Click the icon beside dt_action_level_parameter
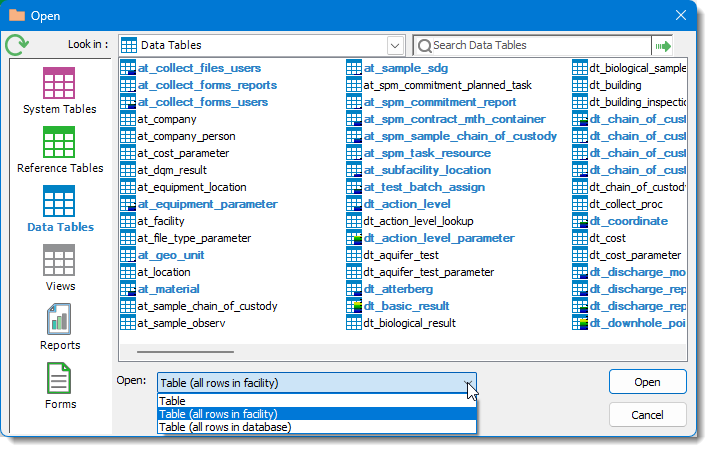The width and height of the screenshot is (712, 452). click(x=354, y=238)
